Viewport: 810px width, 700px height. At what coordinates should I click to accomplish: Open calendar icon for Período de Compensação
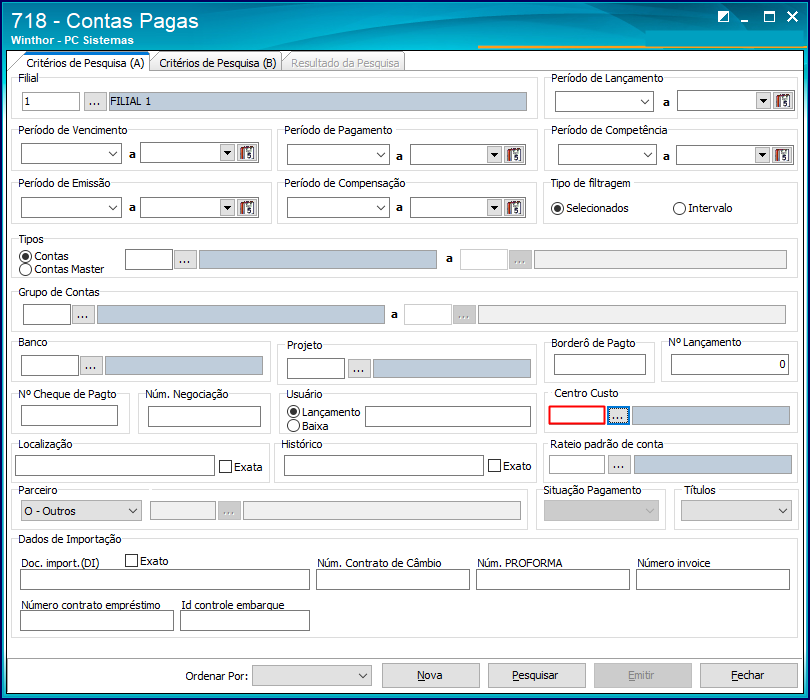click(514, 207)
